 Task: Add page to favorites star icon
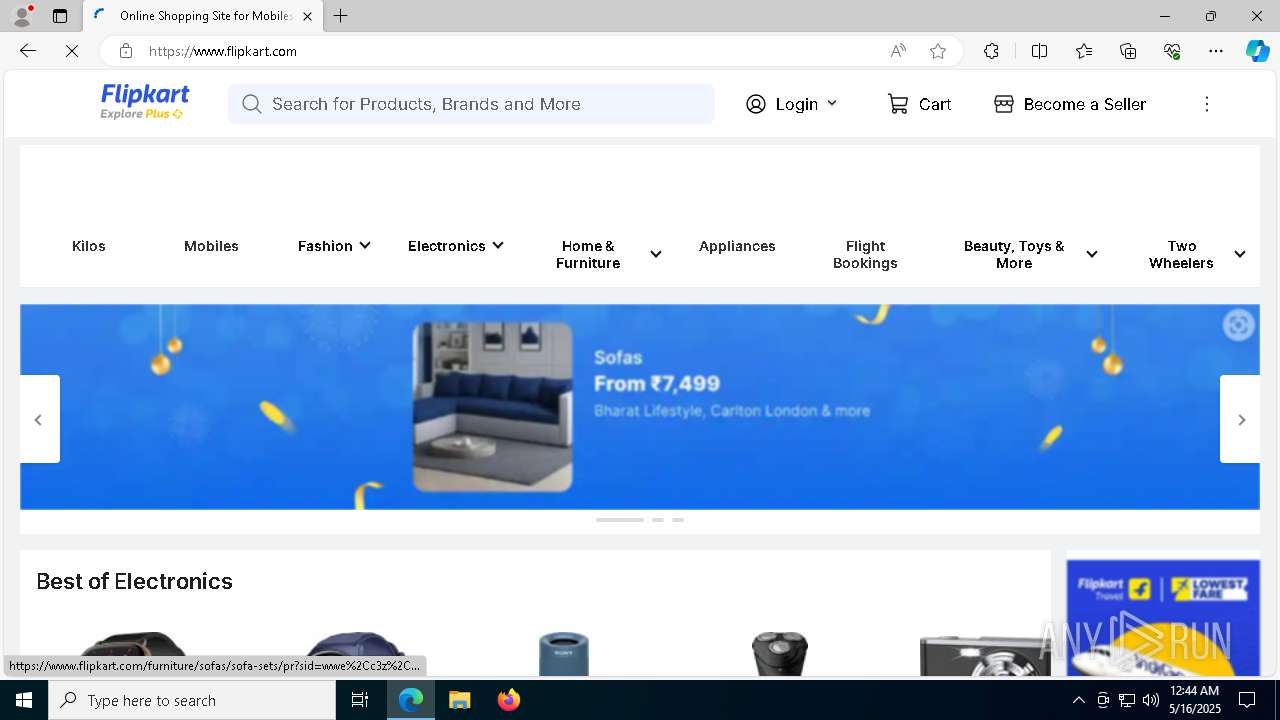(x=938, y=51)
